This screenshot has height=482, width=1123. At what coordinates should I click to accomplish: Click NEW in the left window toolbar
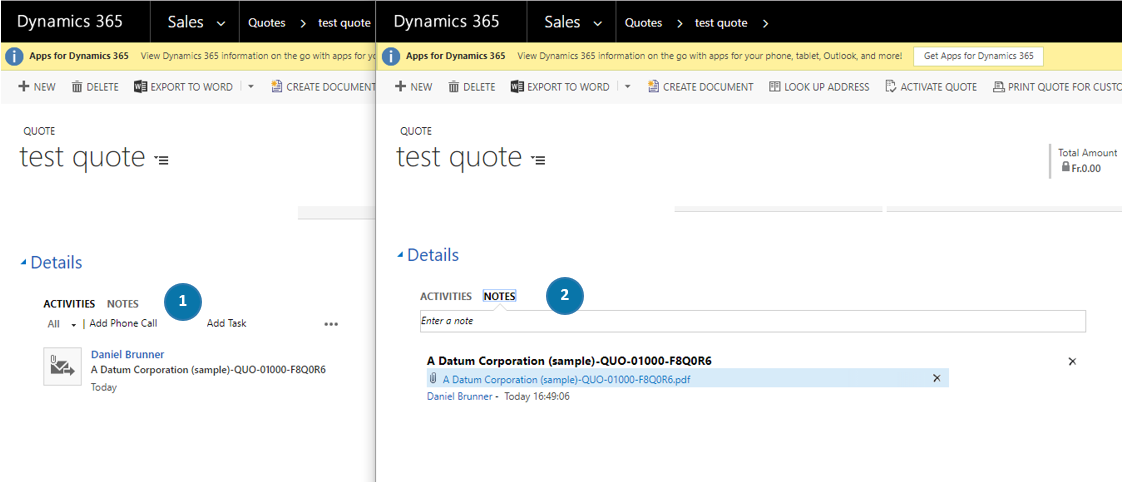[37, 87]
